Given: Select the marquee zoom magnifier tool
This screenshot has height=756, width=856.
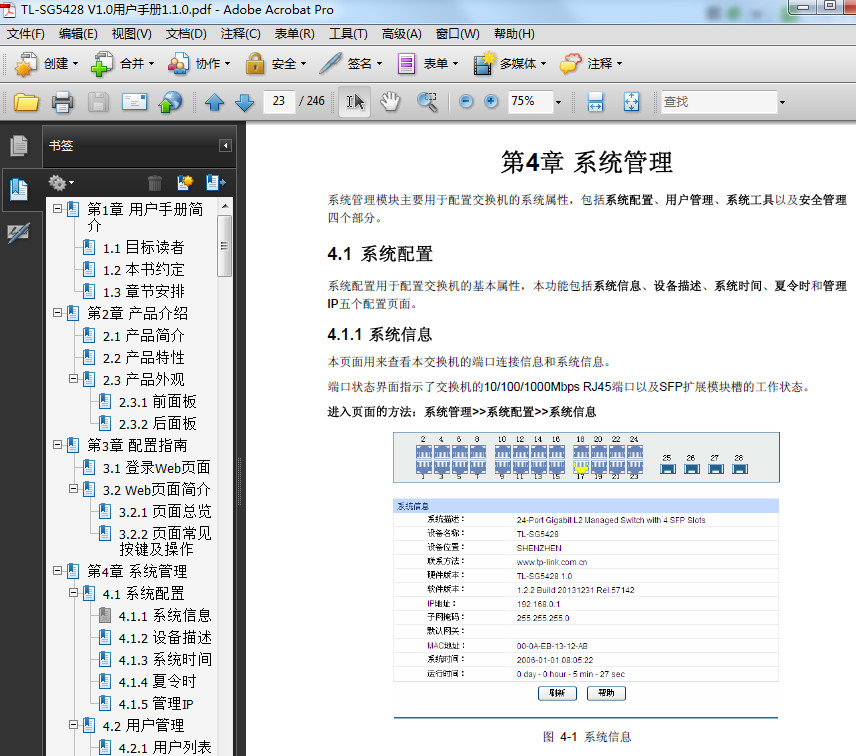Looking at the screenshot, I should pyautogui.click(x=427, y=102).
